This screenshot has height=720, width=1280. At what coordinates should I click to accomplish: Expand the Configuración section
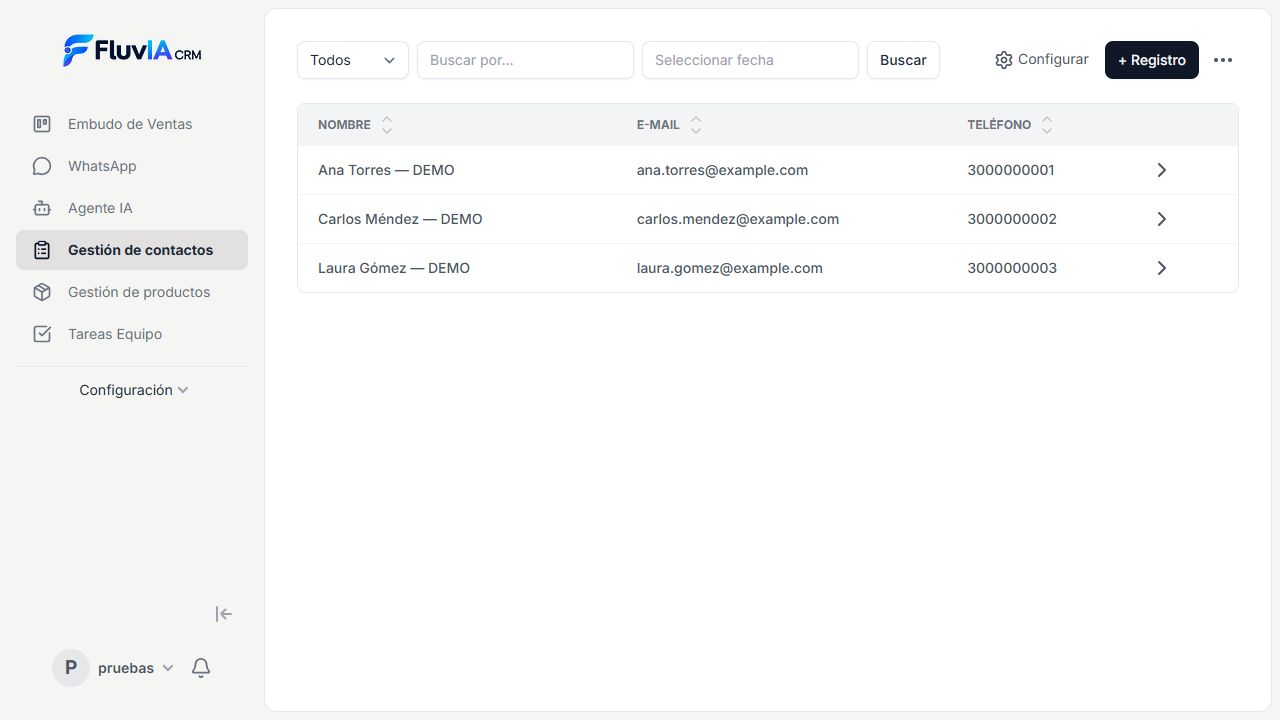133,390
